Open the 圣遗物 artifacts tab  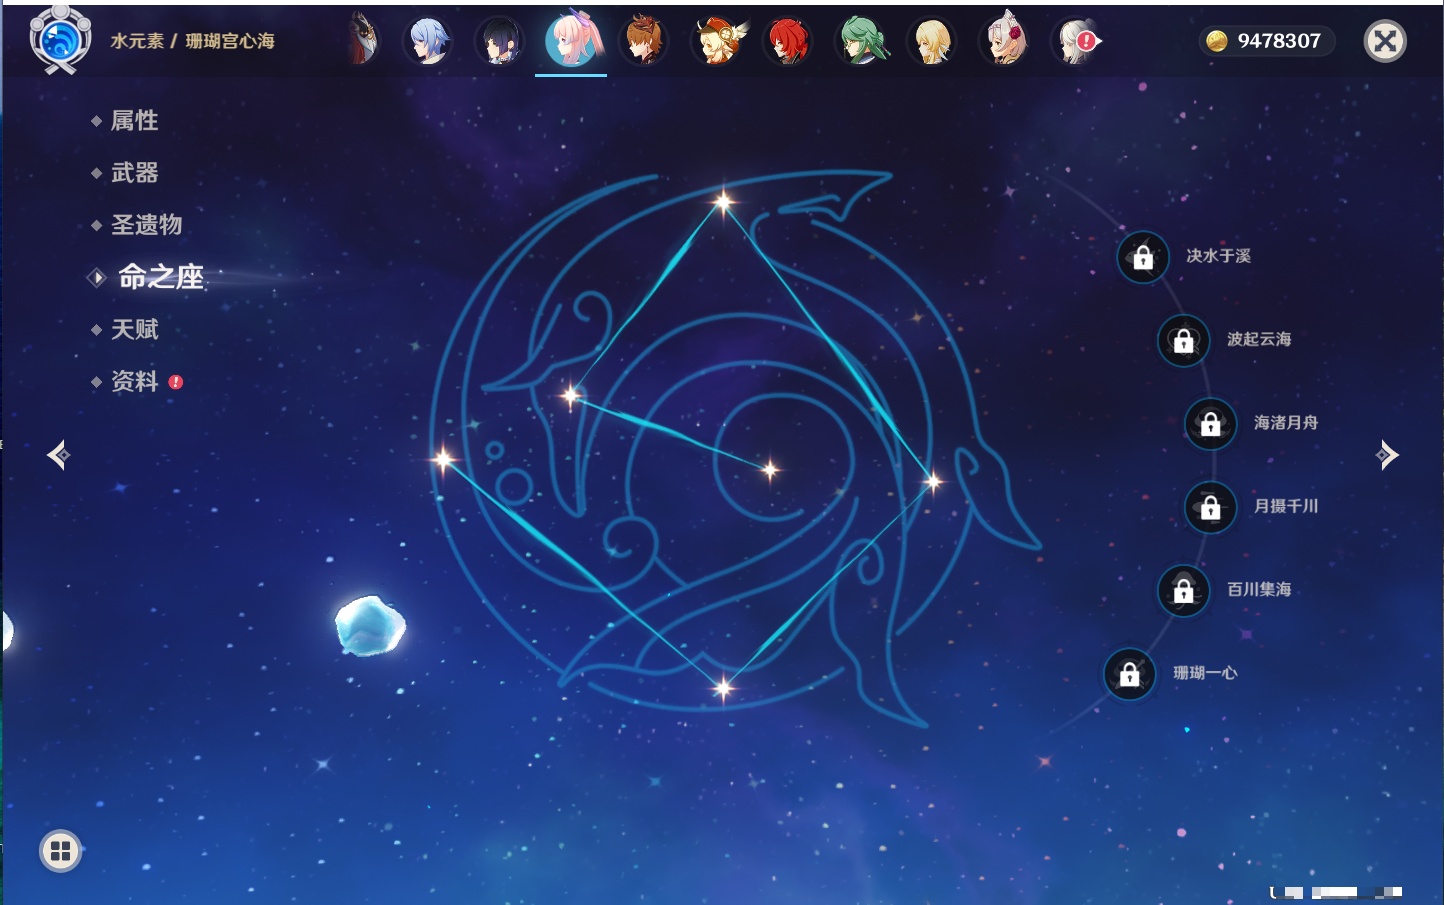(146, 225)
